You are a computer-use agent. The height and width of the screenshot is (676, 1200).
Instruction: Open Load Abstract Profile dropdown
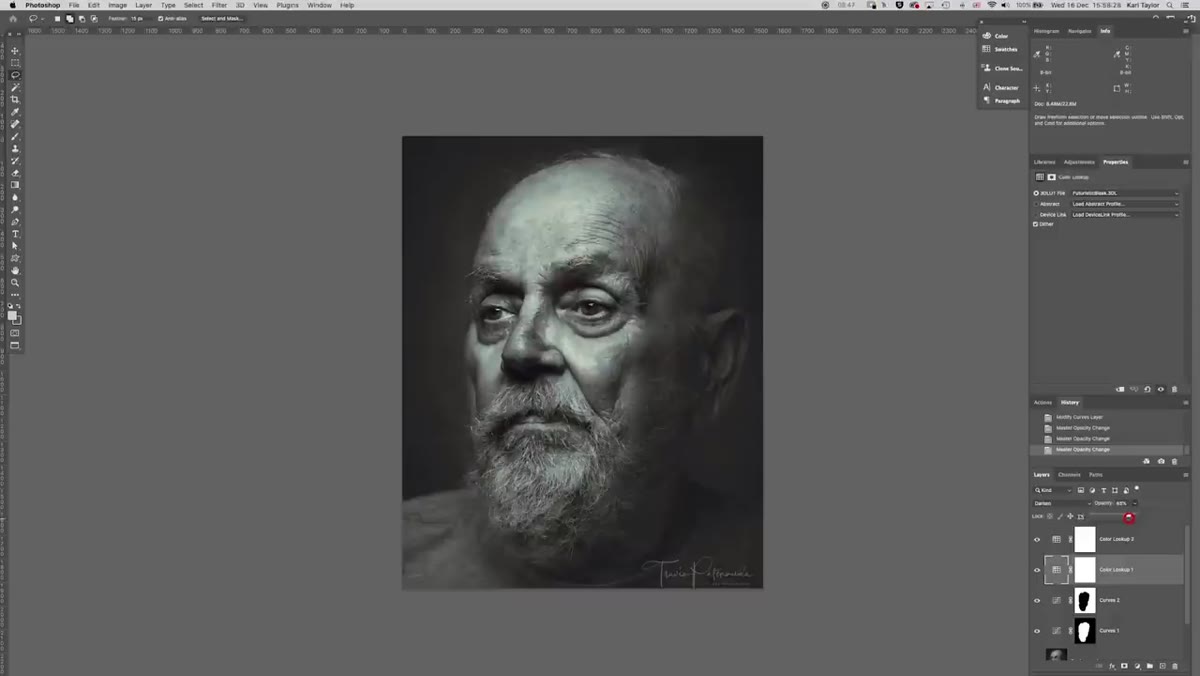tap(1125, 204)
